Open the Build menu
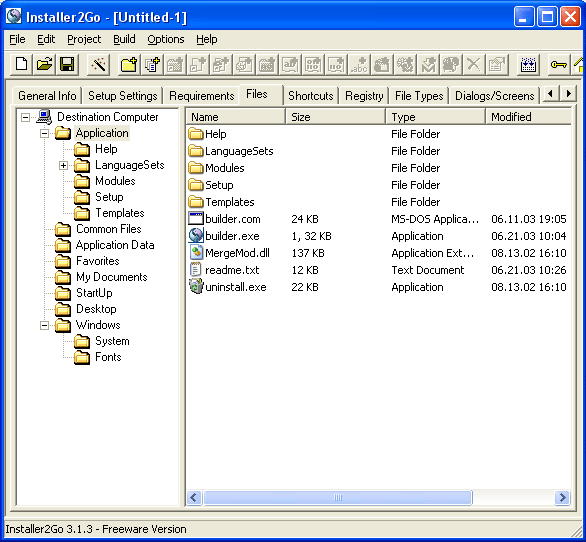Screen dimensions: 586x542 coord(124,39)
